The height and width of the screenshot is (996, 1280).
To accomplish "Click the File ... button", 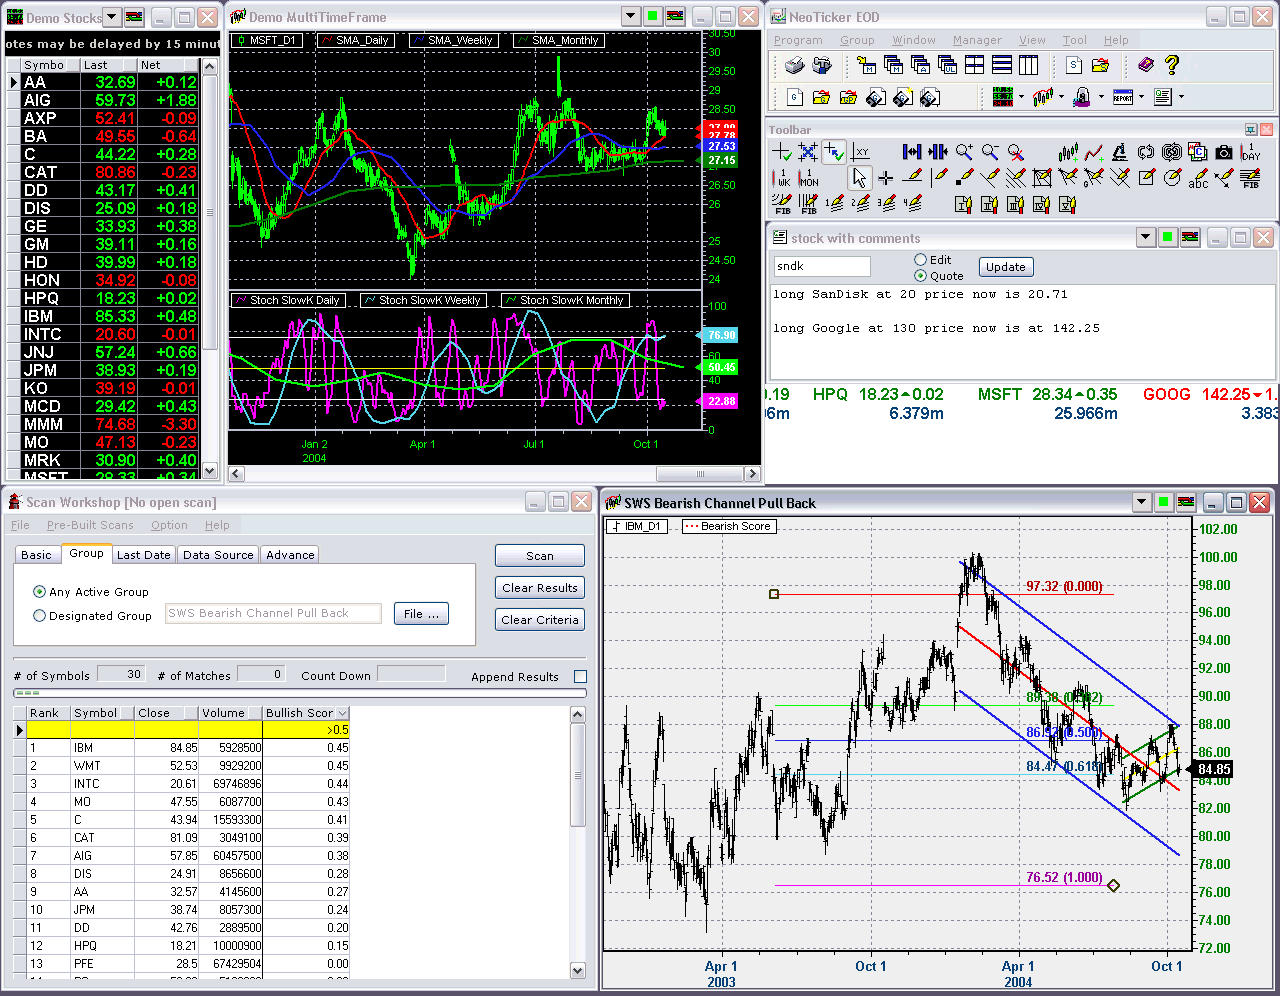I will click(421, 614).
